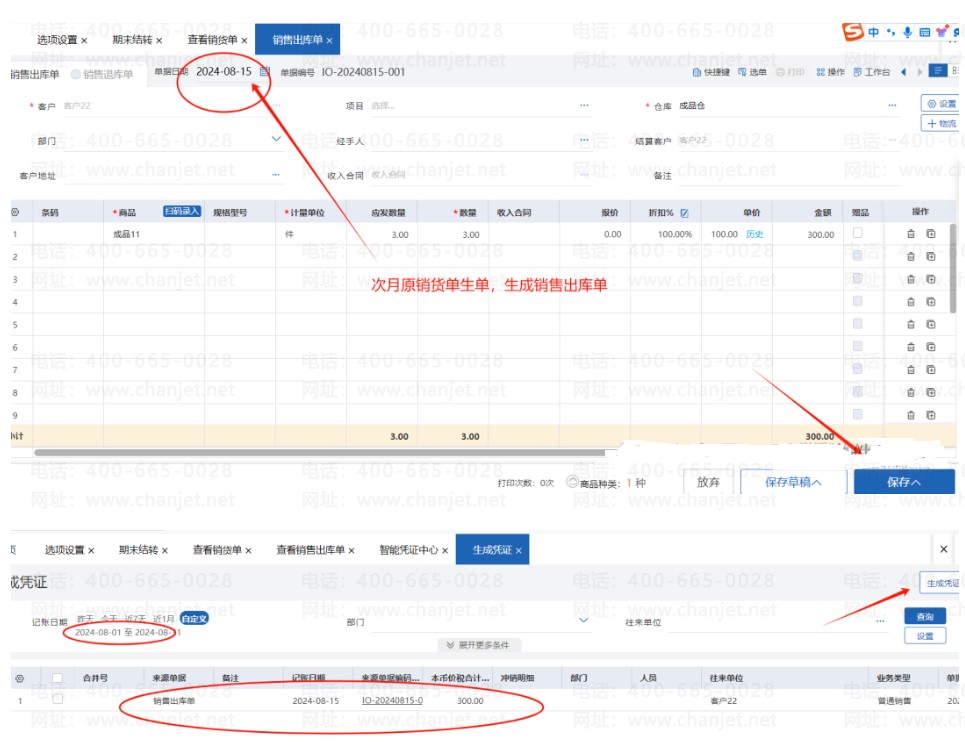Go to next document with right arrow
965x756 pixels.
(x=920, y=72)
